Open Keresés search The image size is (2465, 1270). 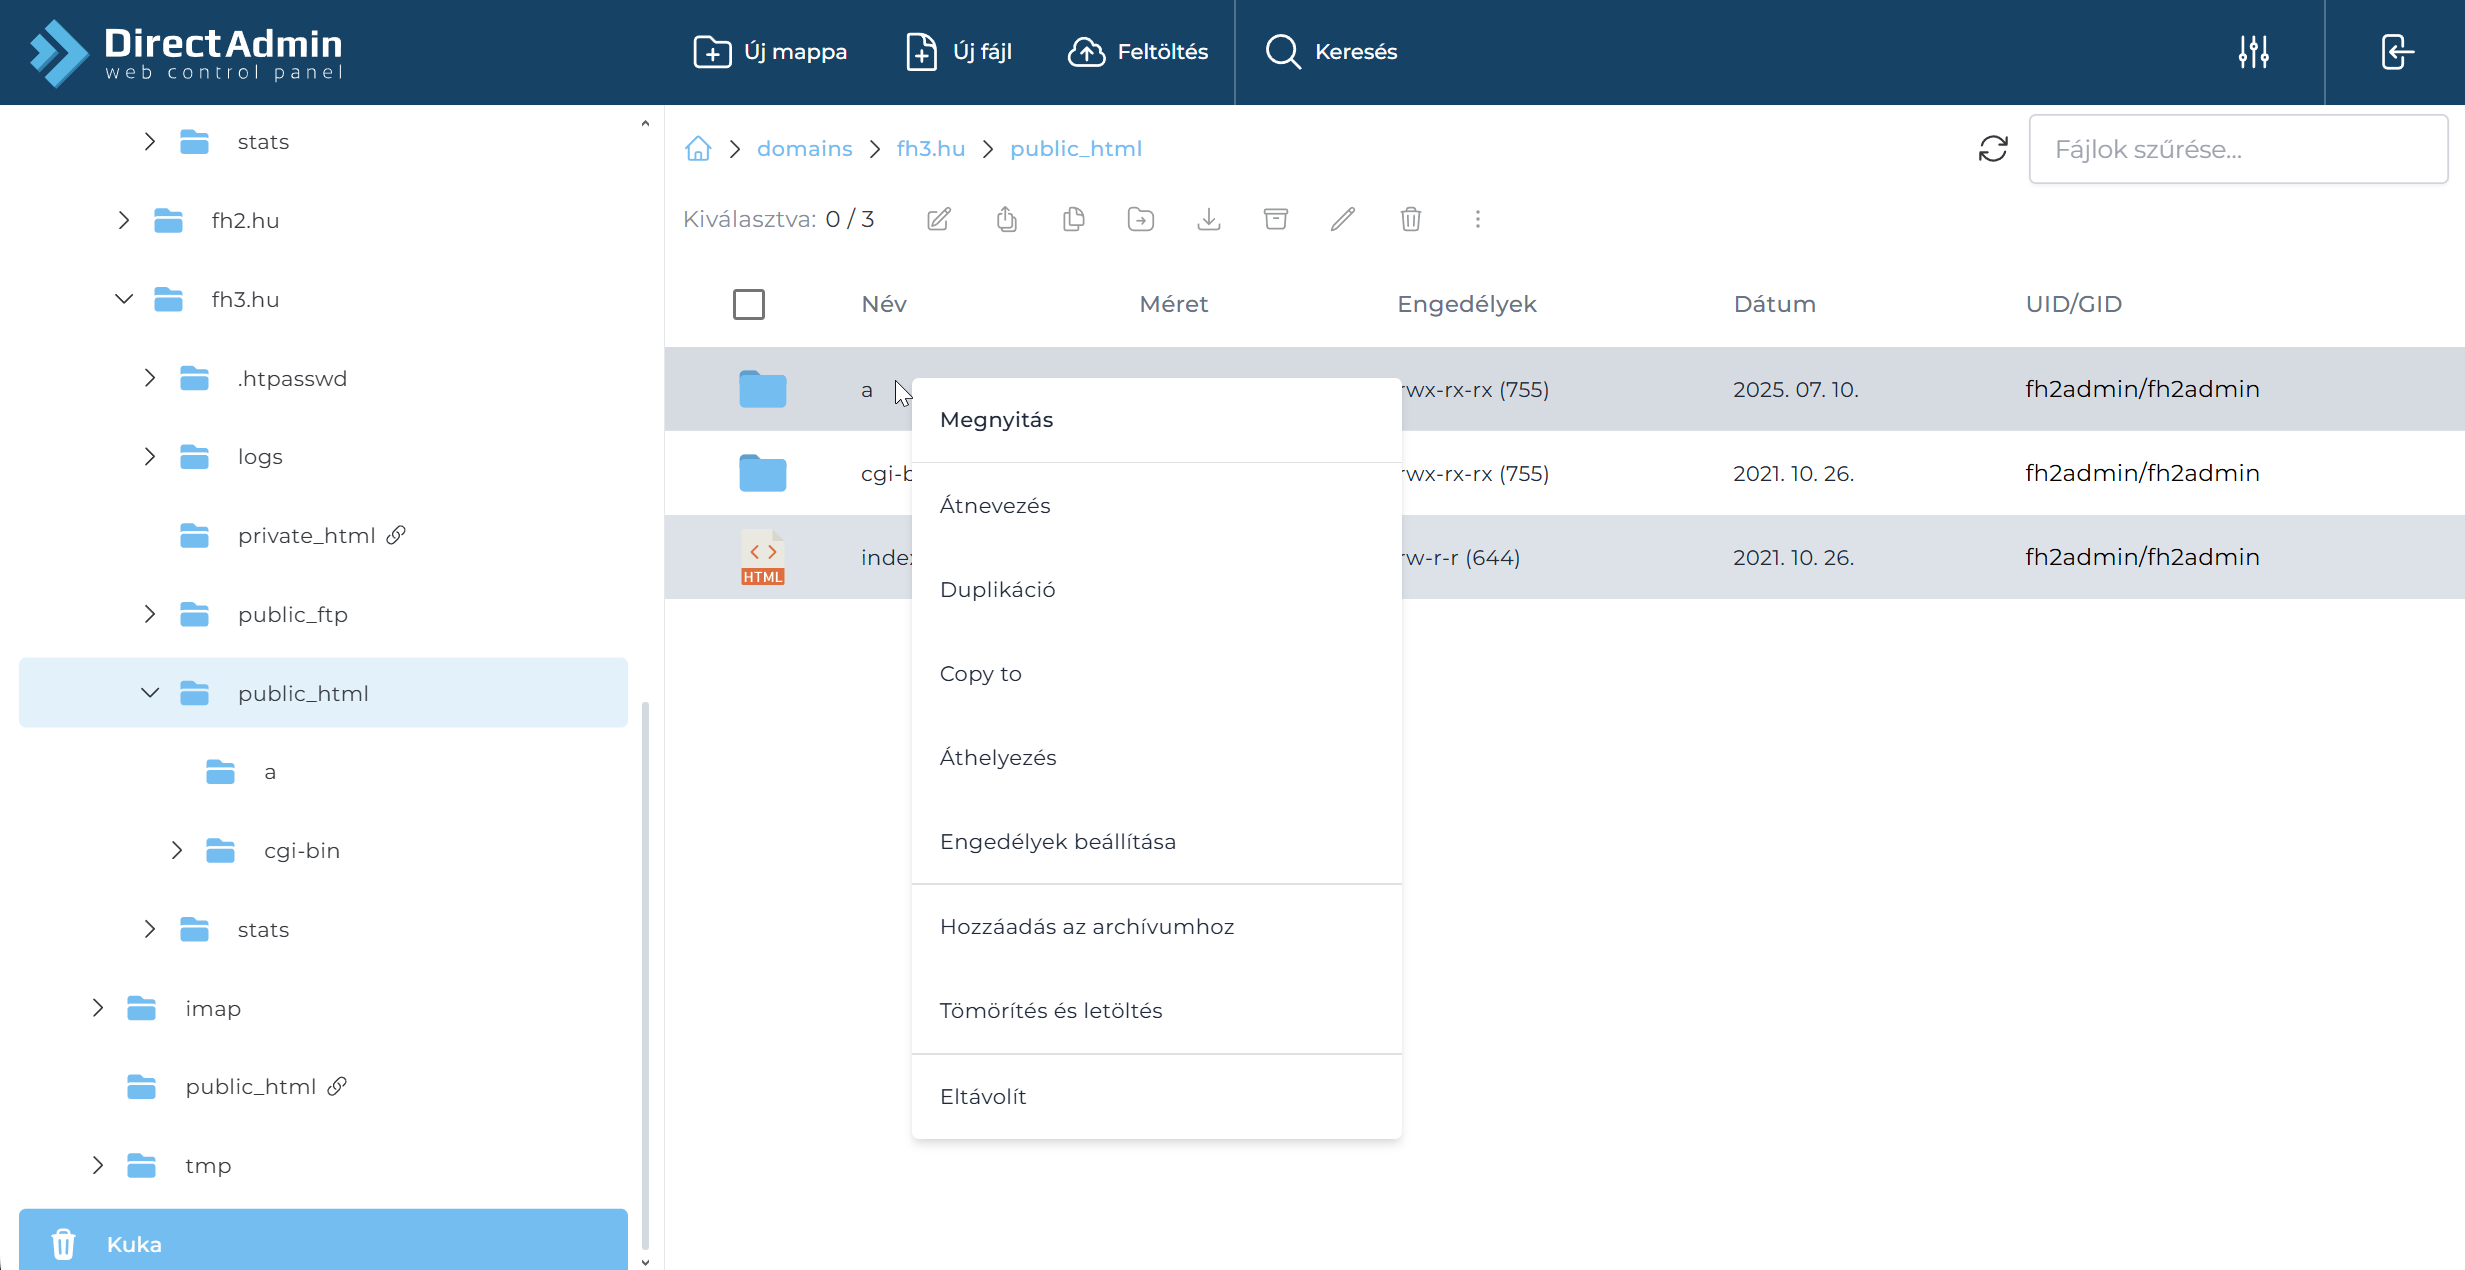click(x=1331, y=52)
